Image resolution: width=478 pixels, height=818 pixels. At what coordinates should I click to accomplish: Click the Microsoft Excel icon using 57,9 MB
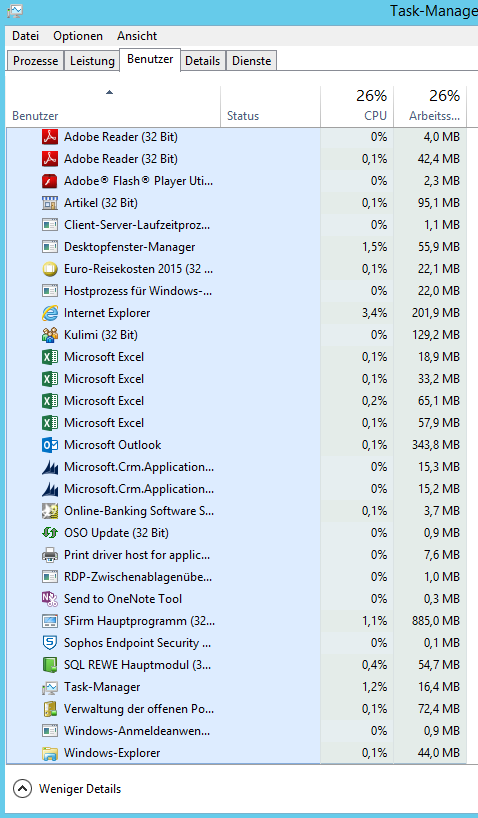(50, 423)
